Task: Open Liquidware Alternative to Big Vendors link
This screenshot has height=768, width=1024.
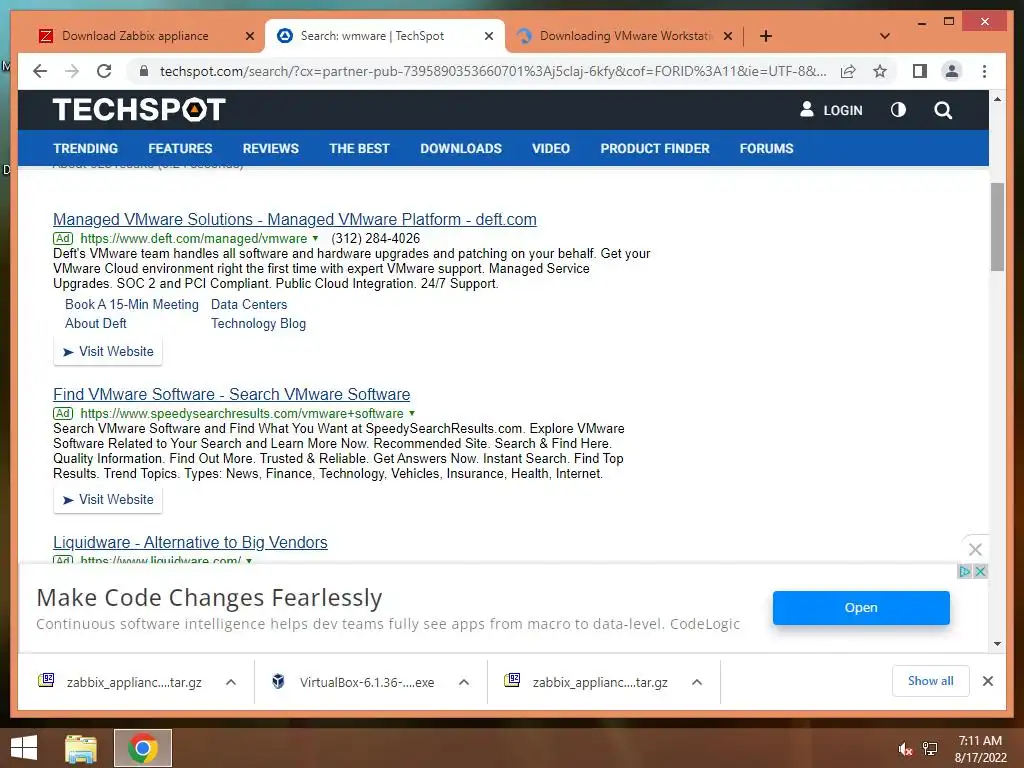Action: [190, 542]
